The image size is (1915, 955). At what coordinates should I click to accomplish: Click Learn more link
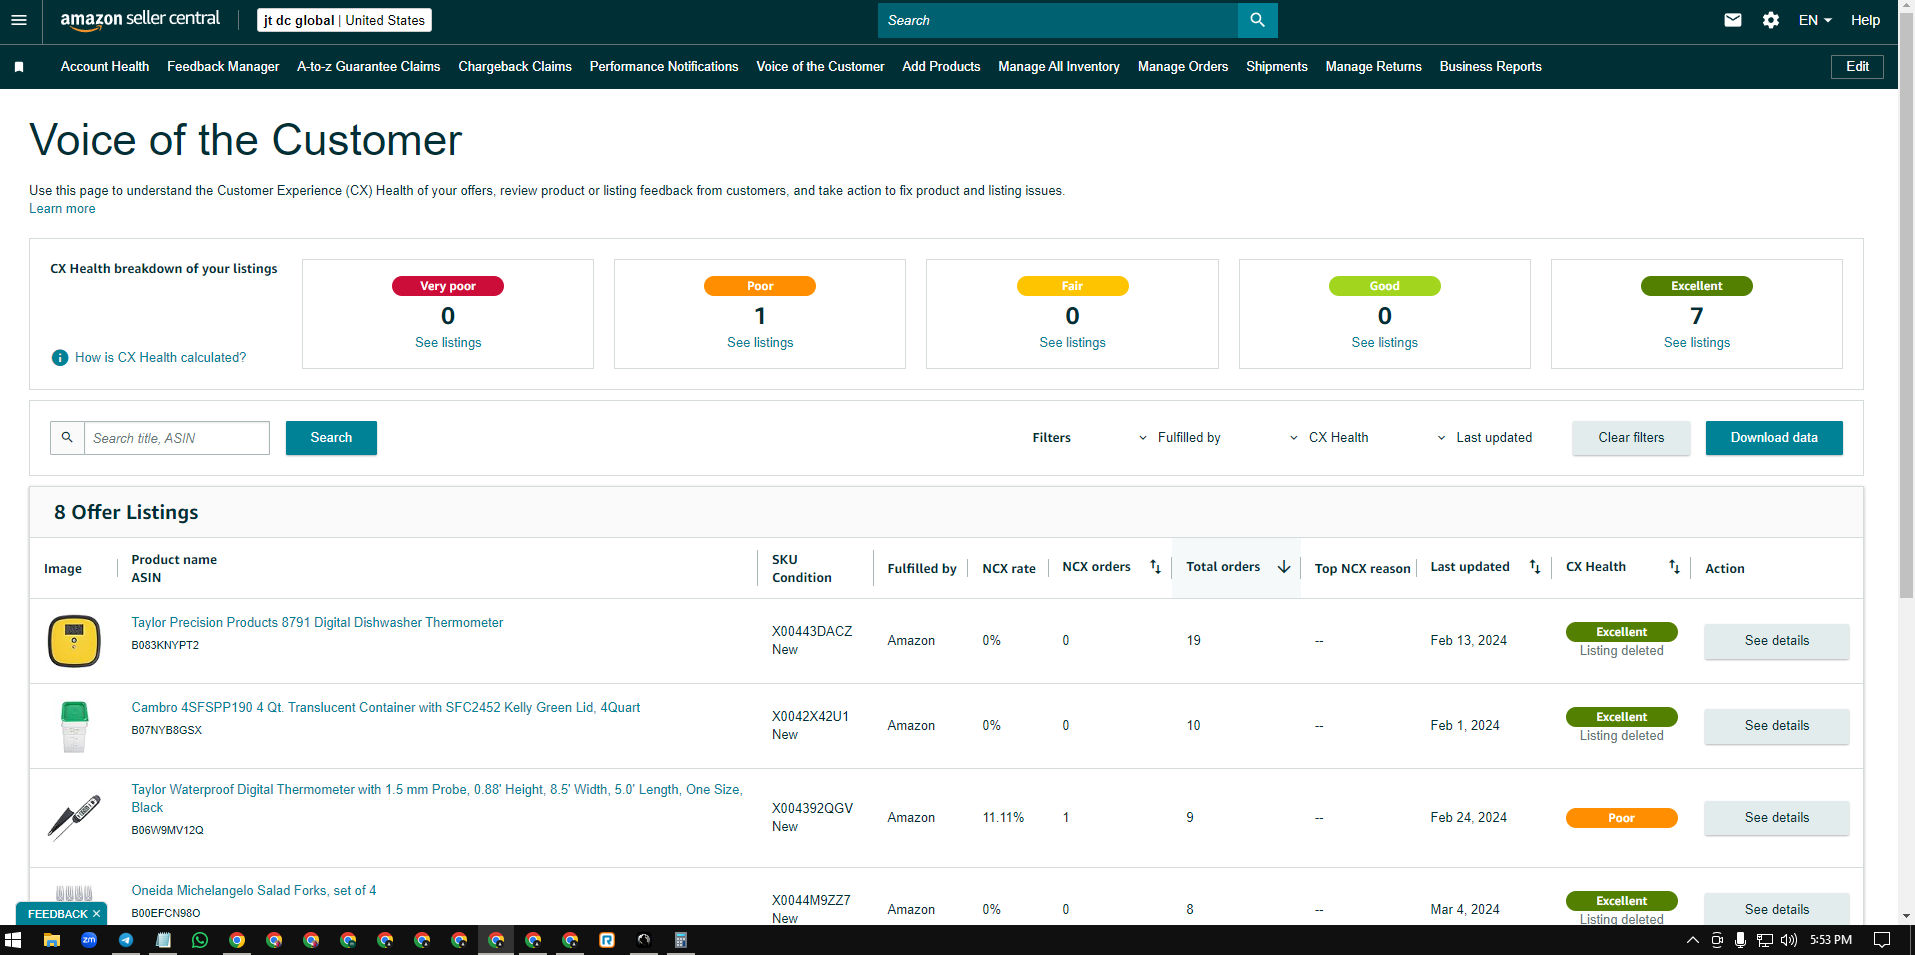pos(62,209)
